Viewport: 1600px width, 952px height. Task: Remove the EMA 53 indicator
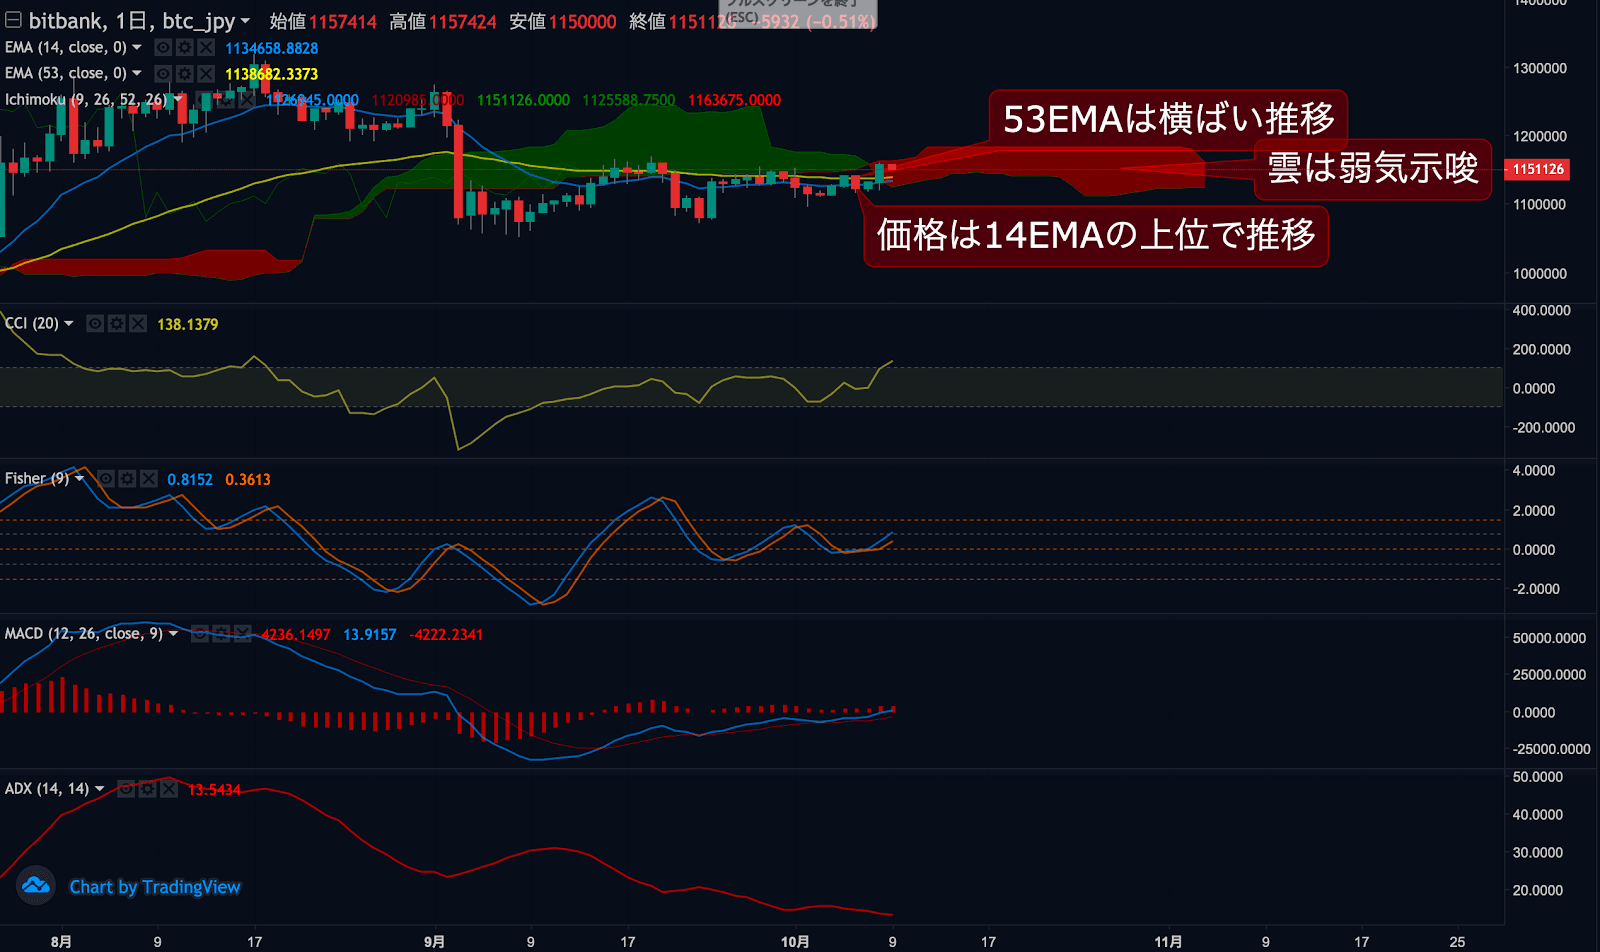pos(206,73)
